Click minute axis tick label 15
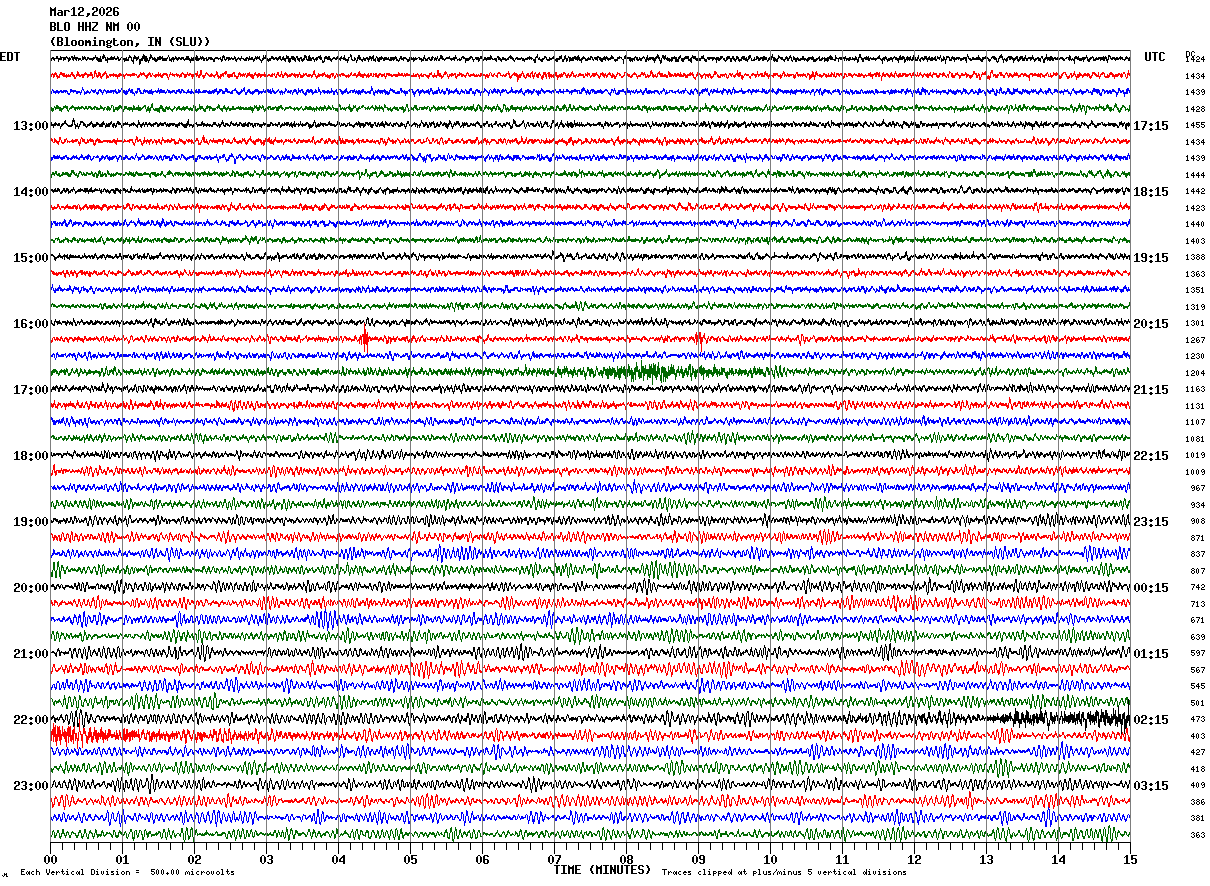Screen dimensions: 1210x886 click(1129, 860)
